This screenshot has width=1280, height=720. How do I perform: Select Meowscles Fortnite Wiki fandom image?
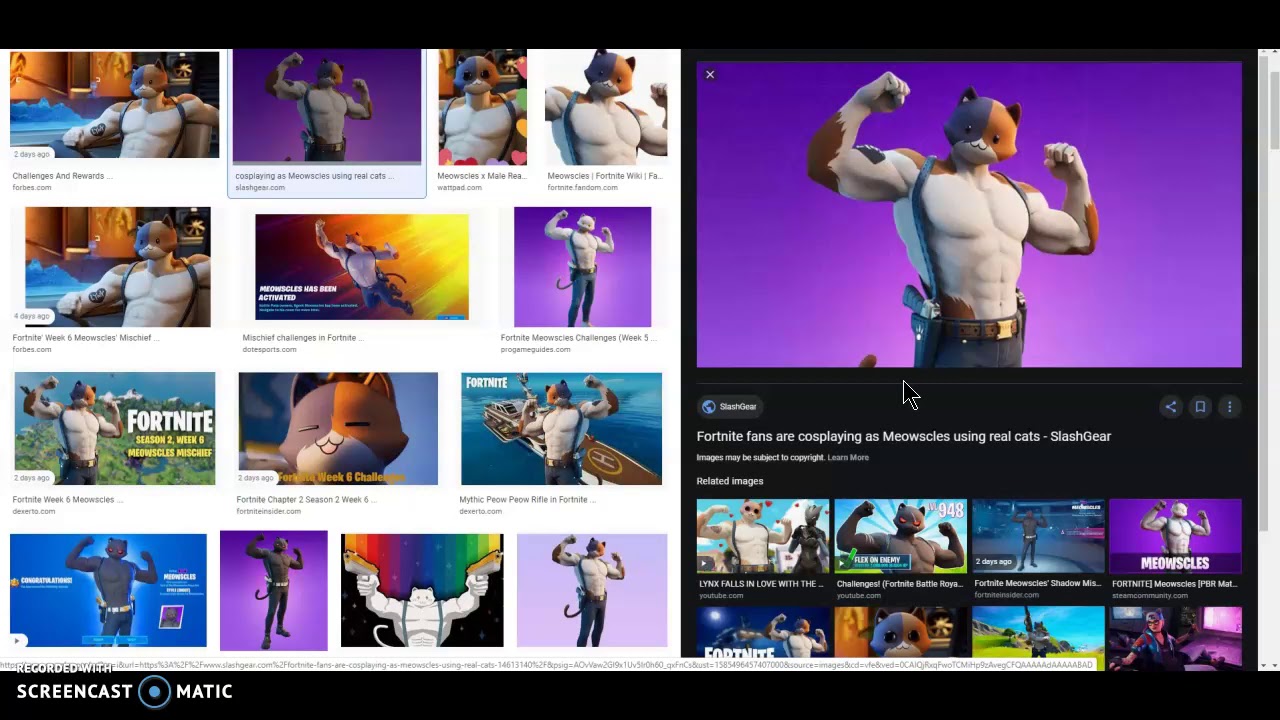pos(606,107)
